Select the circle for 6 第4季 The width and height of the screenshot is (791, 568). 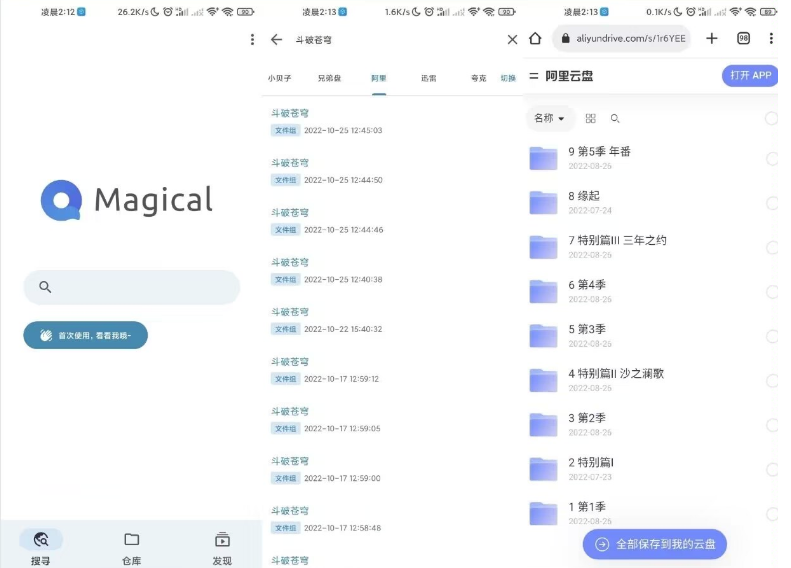pyautogui.click(x=772, y=292)
